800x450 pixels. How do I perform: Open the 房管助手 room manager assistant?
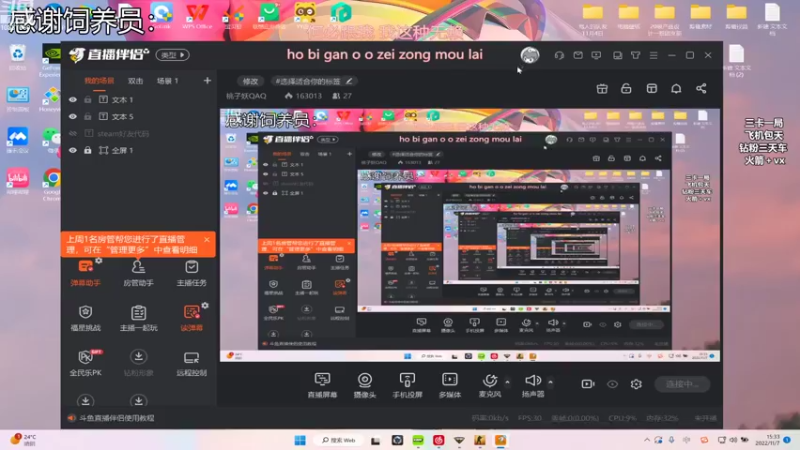pos(138,273)
